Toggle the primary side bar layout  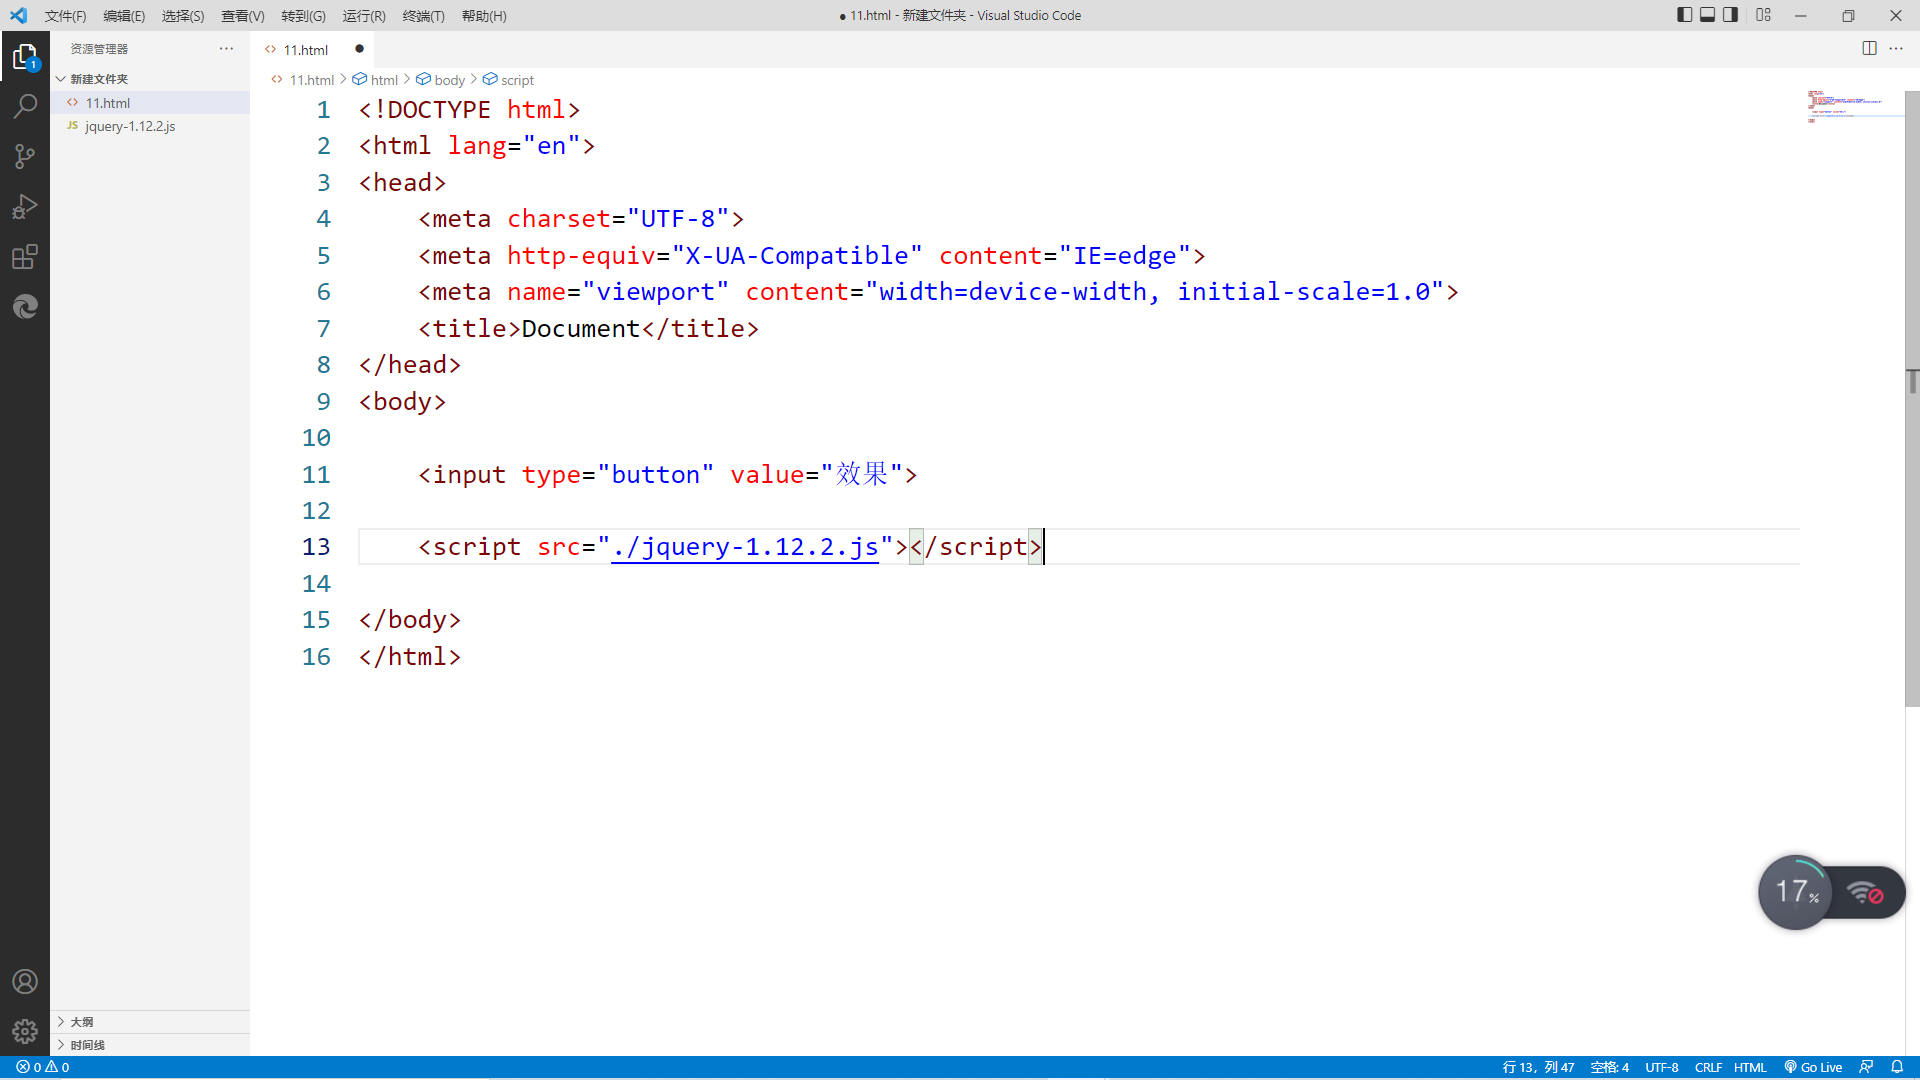[1685, 15]
